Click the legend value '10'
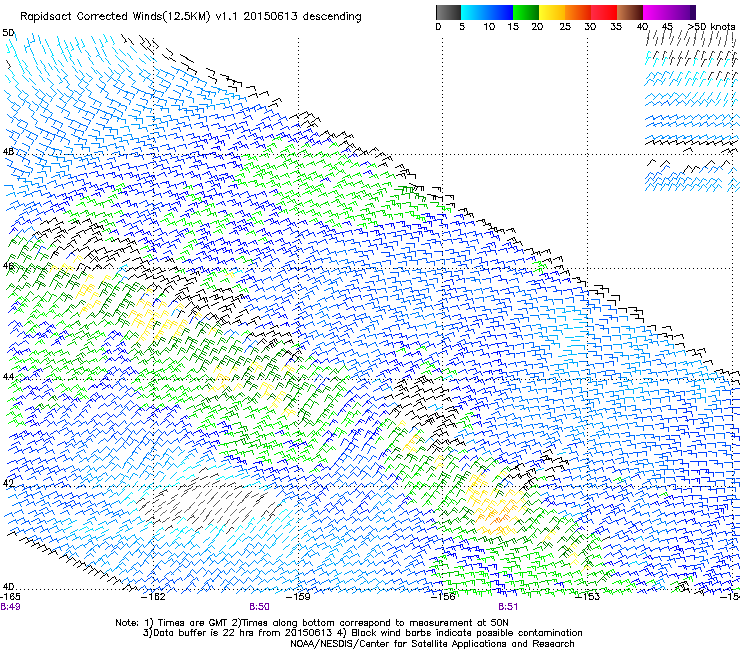 489,27
